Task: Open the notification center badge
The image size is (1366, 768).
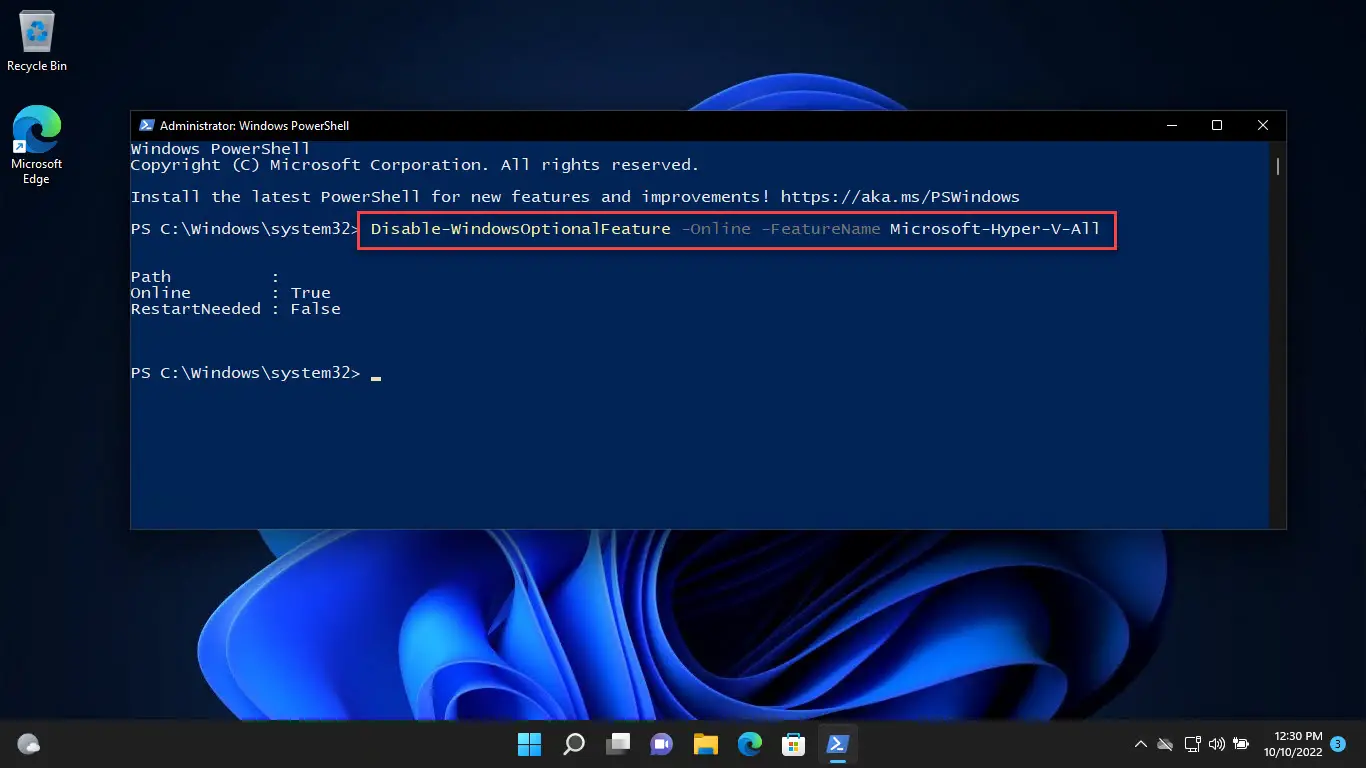Action: point(1339,744)
